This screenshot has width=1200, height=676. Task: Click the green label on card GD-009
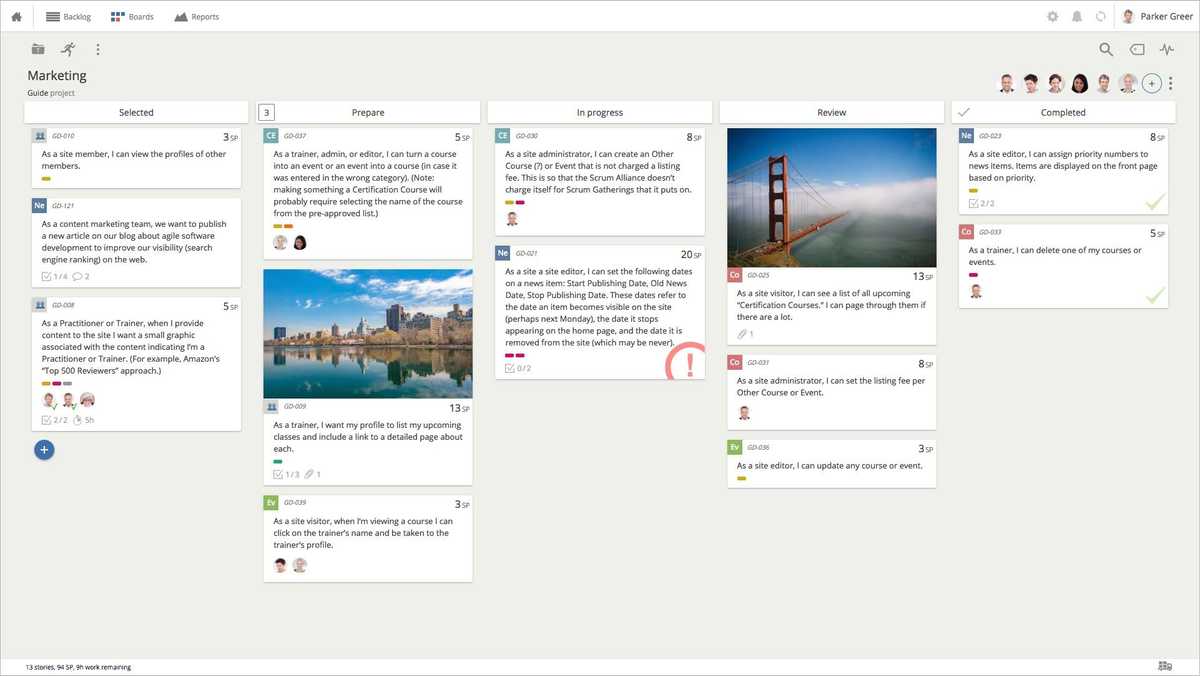278,462
